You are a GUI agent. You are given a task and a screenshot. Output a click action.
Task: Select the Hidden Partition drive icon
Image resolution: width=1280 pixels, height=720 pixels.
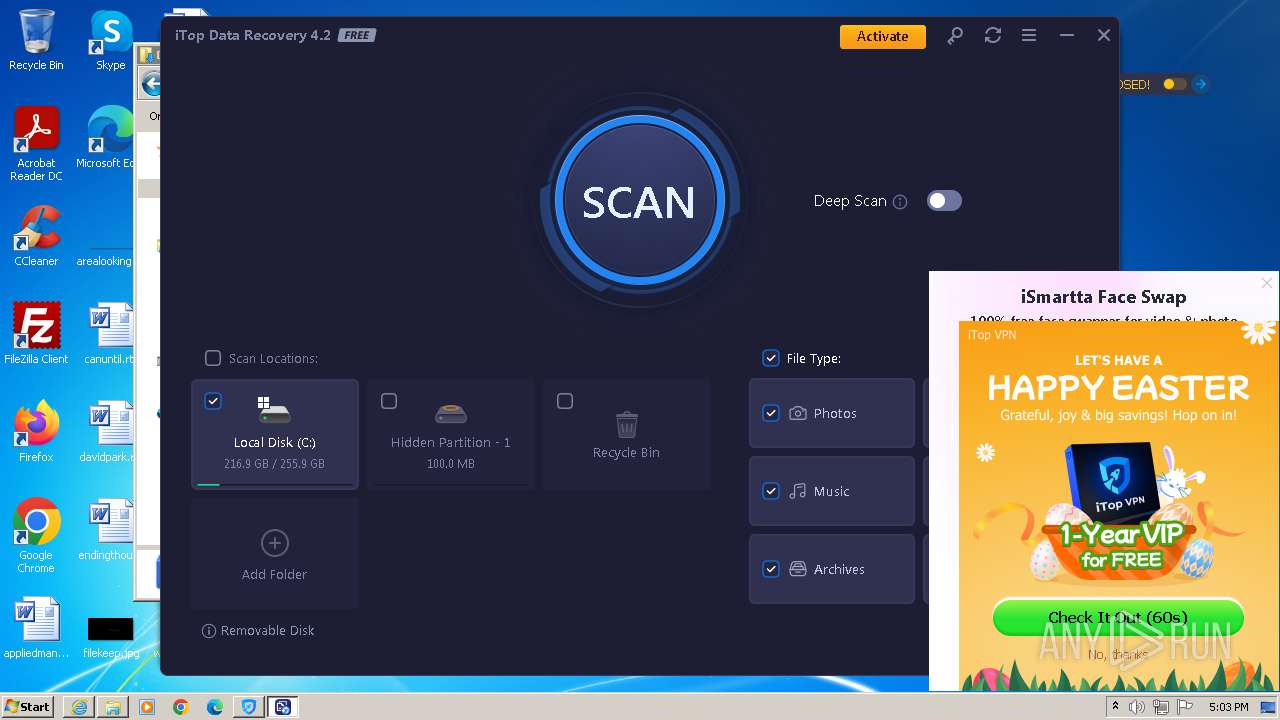point(451,413)
